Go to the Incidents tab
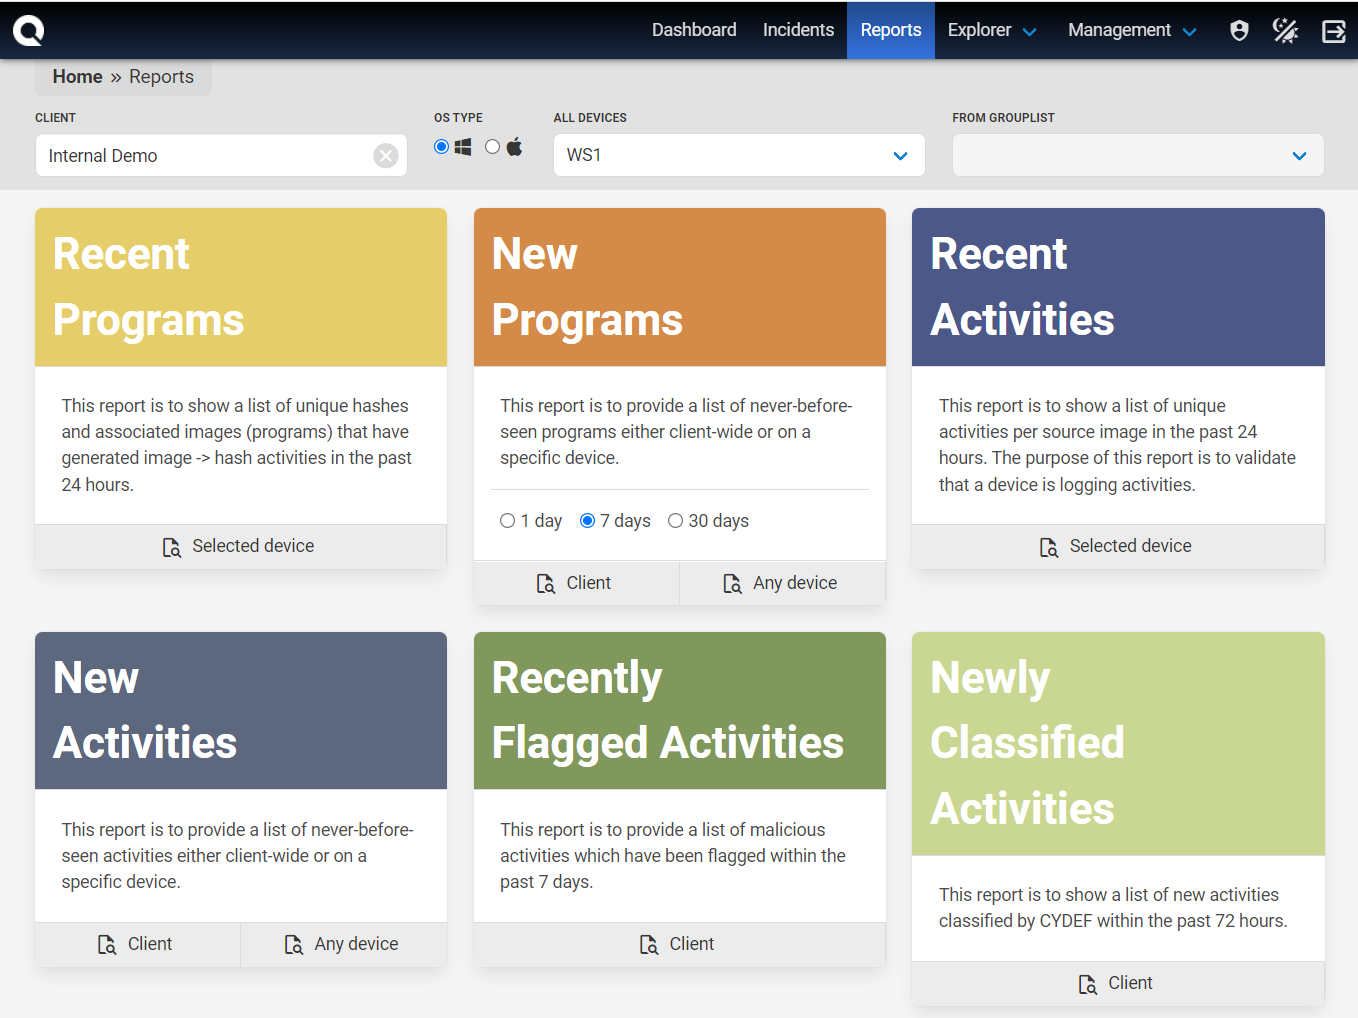 pos(797,30)
